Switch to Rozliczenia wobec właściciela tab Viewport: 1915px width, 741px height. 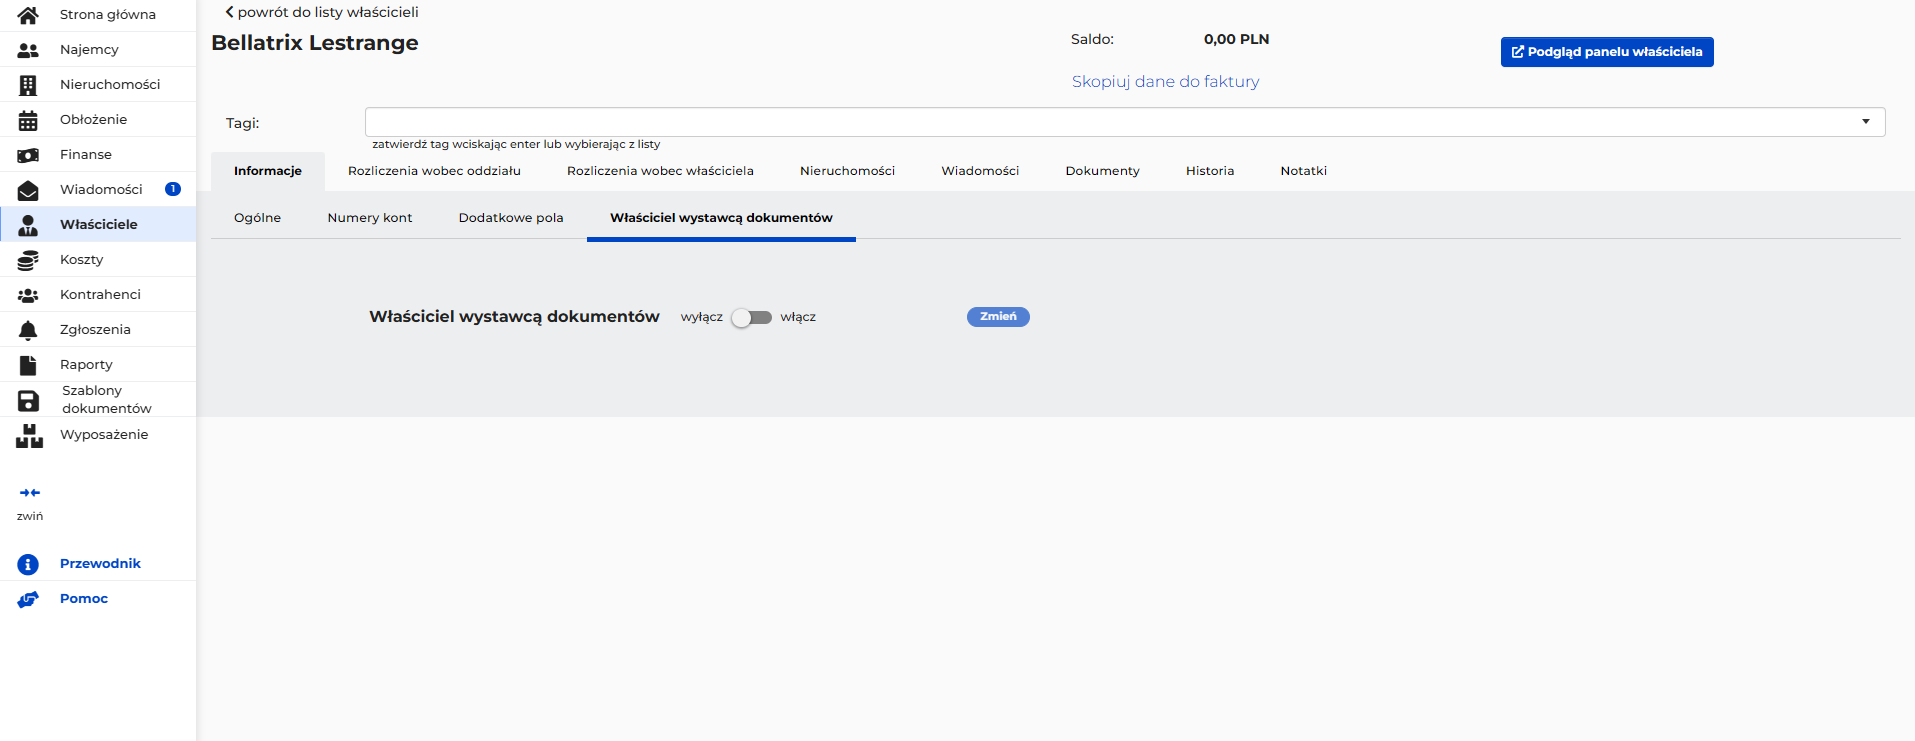point(660,171)
